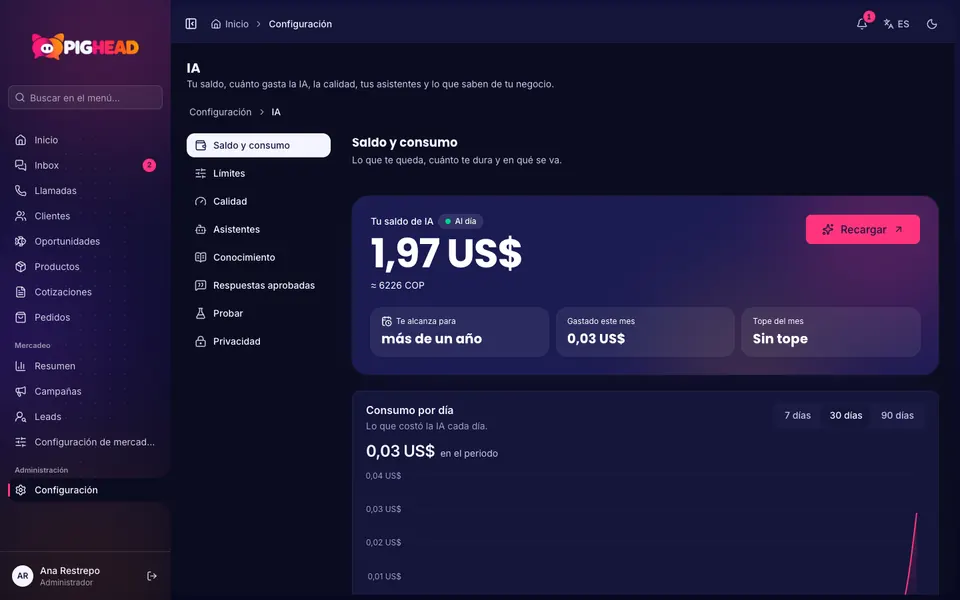The height and width of the screenshot is (600, 960).
Task: Open Inbox in the sidebar
Action: (85, 165)
